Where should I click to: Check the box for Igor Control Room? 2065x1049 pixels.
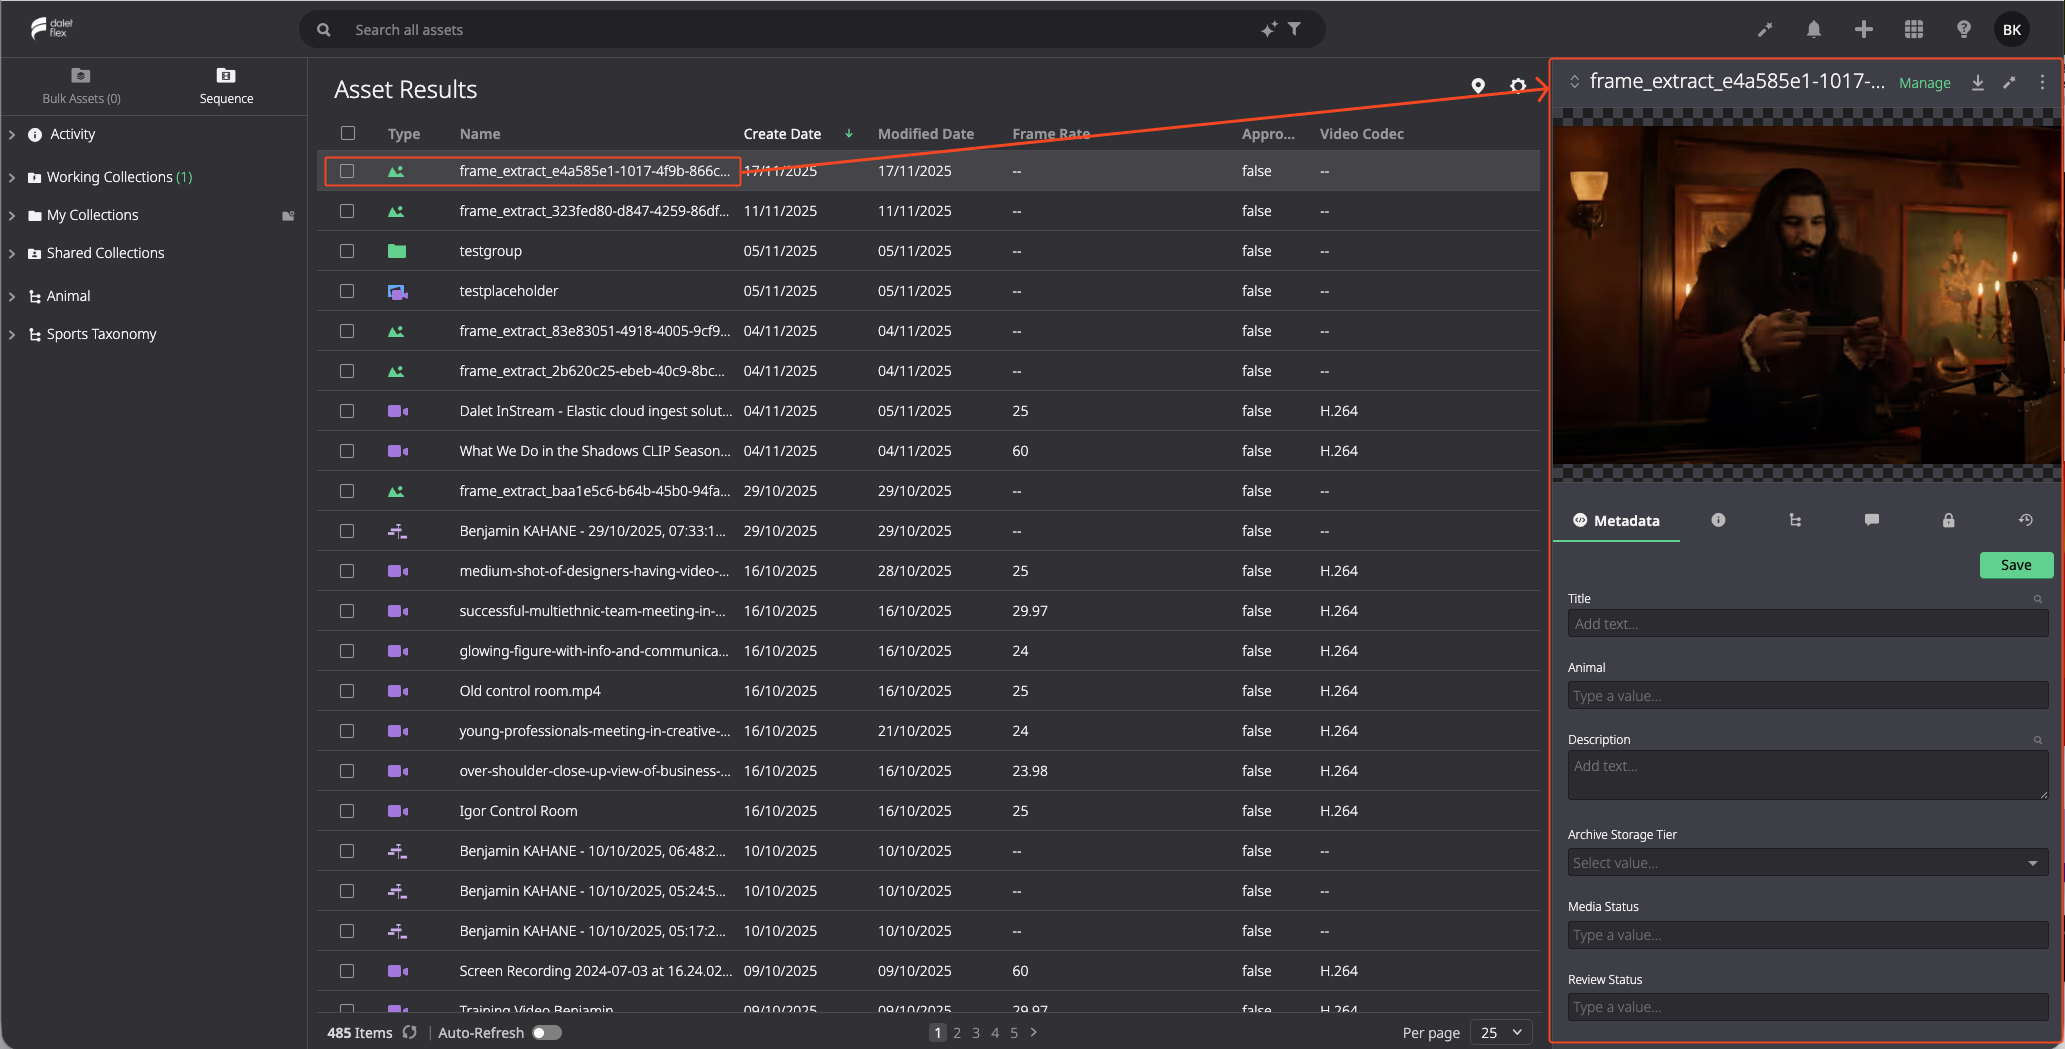pyautogui.click(x=347, y=811)
